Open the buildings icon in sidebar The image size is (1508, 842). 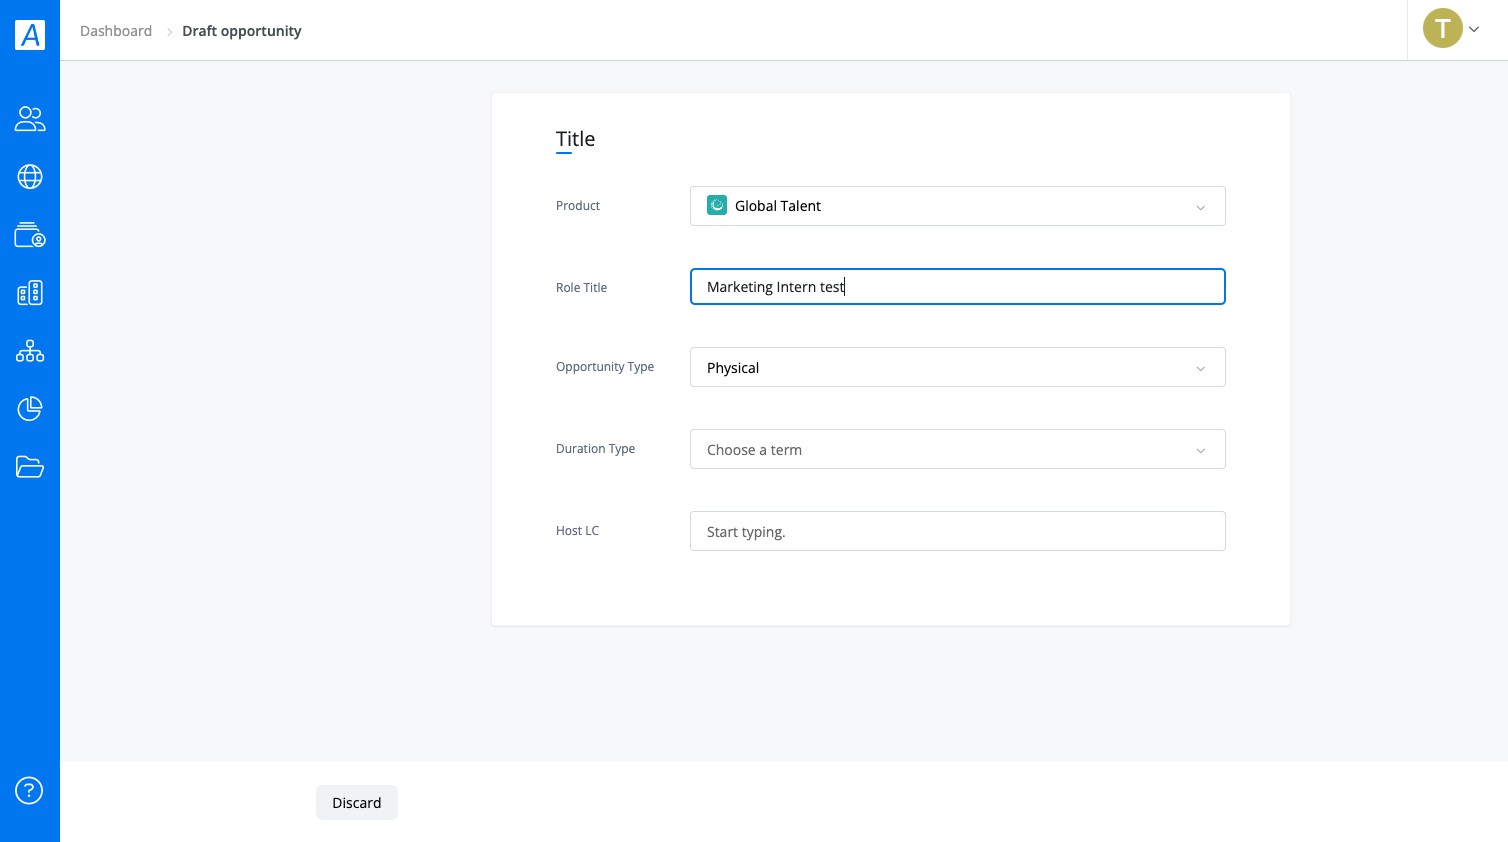click(30, 293)
